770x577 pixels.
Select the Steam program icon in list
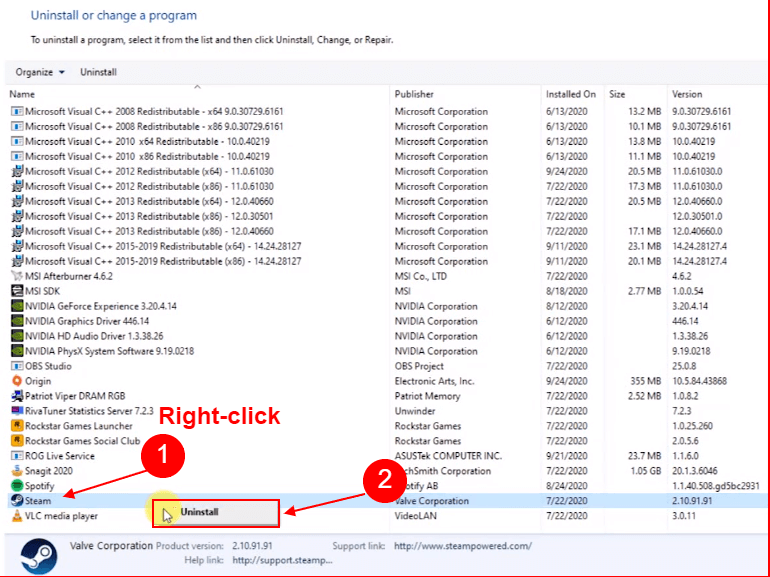coord(17,500)
